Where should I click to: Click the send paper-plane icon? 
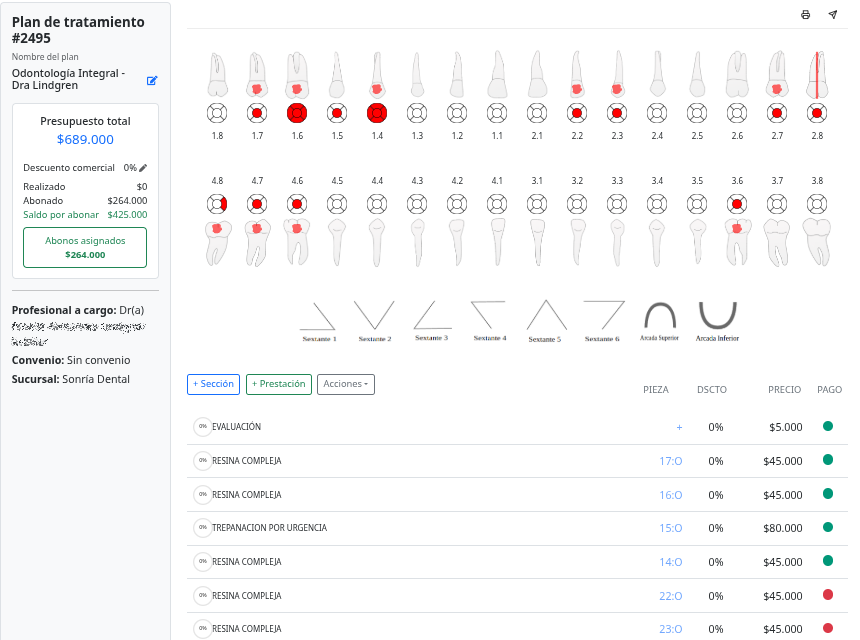(833, 14)
